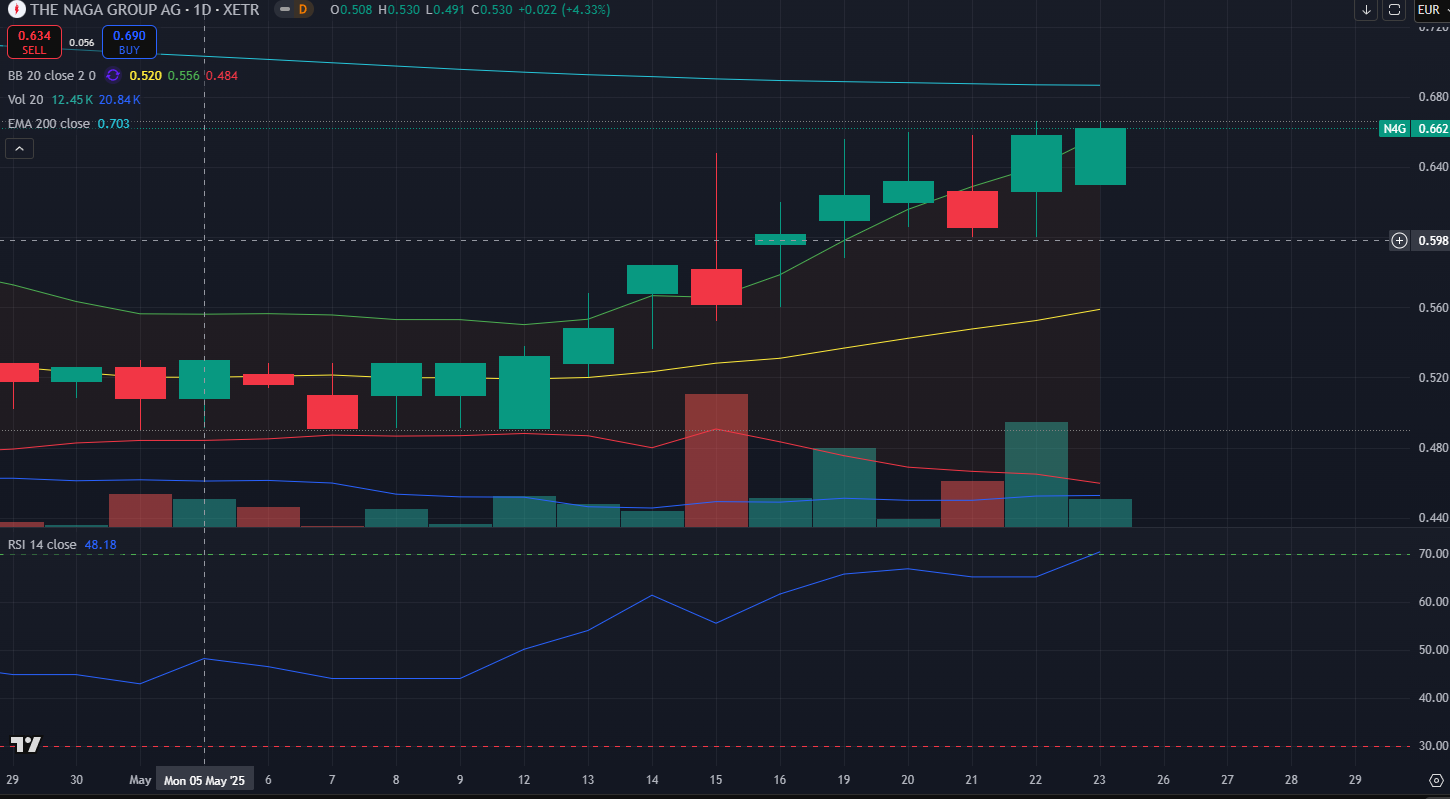Click the RSI 40.00 axis label
Viewport: 1450px width, 799px height.
[1433, 698]
